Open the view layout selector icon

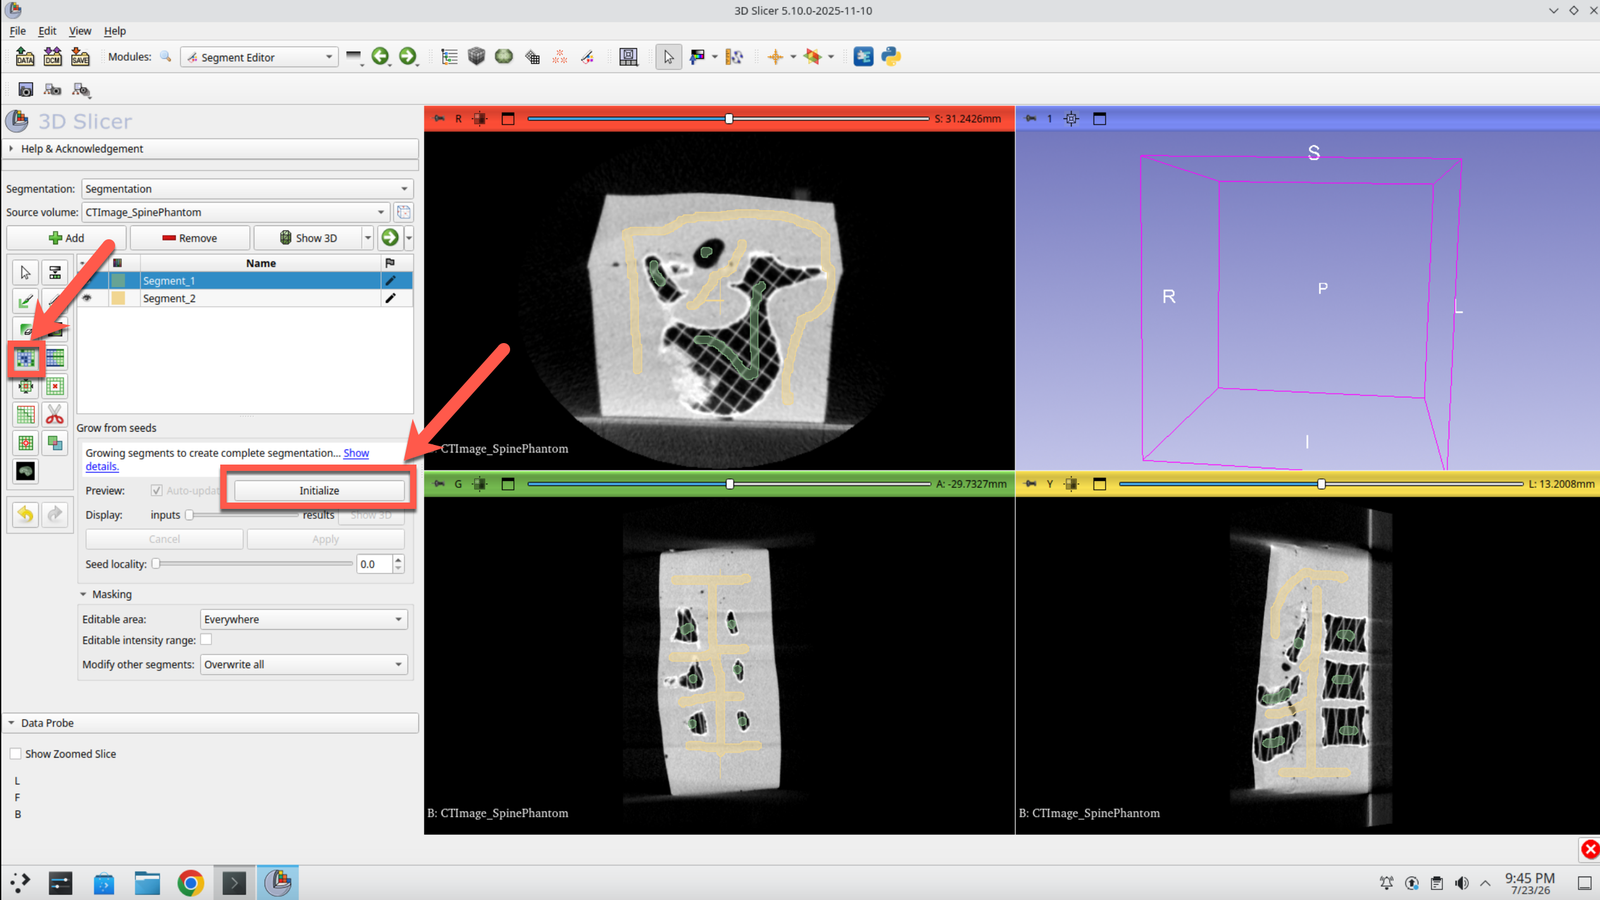pyautogui.click(x=628, y=57)
